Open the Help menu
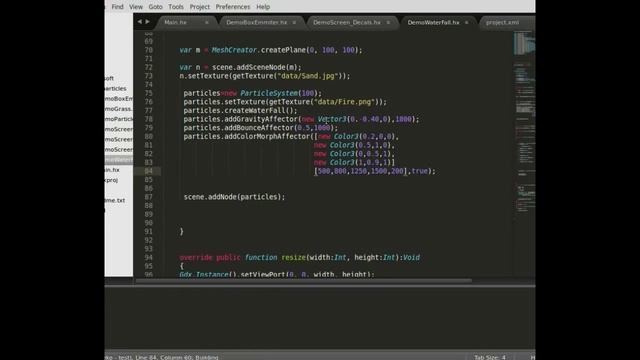The height and width of the screenshot is (360, 640). (263, 7)
